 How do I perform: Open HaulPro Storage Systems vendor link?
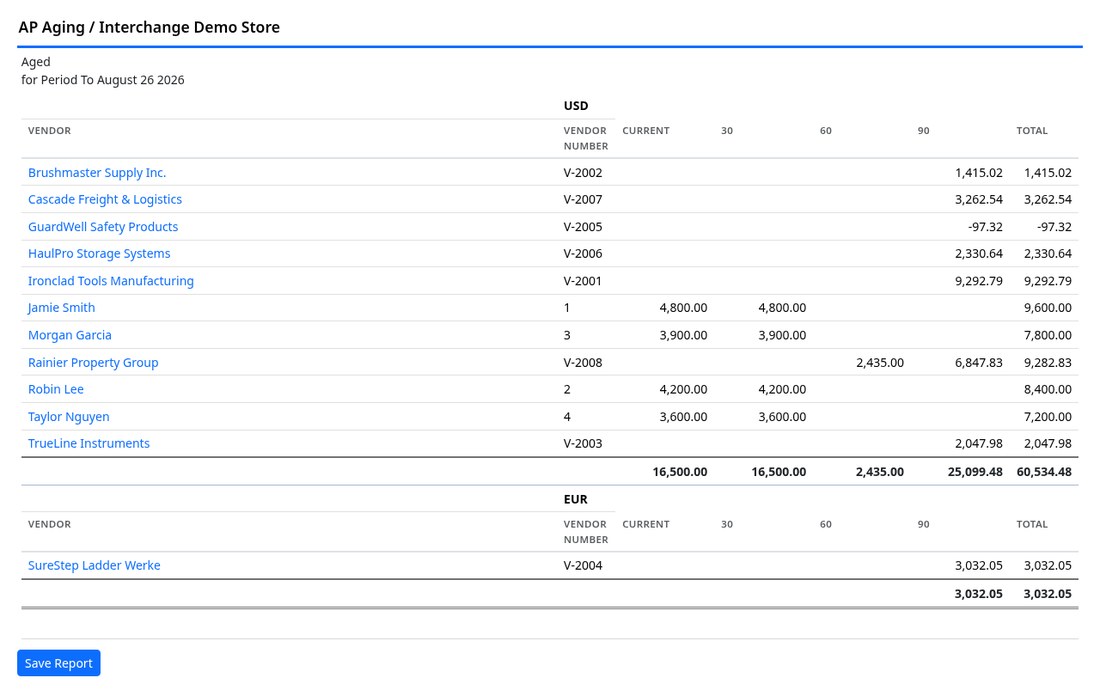pos(99,253)
